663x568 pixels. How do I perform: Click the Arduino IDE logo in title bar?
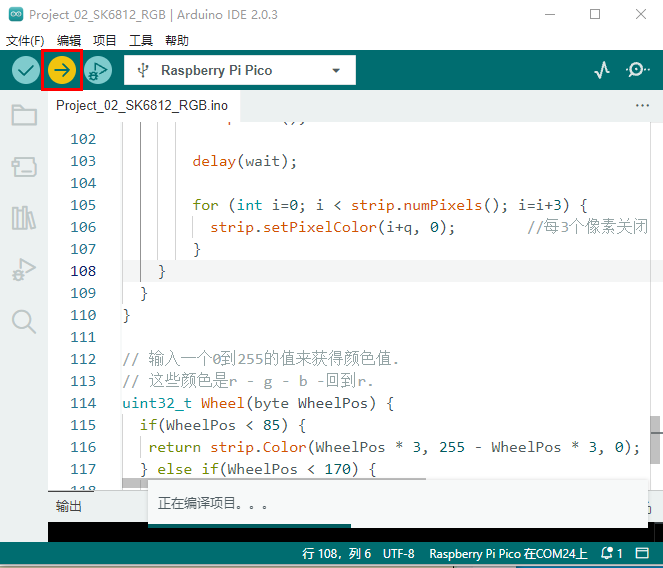[x=16, y=14]
